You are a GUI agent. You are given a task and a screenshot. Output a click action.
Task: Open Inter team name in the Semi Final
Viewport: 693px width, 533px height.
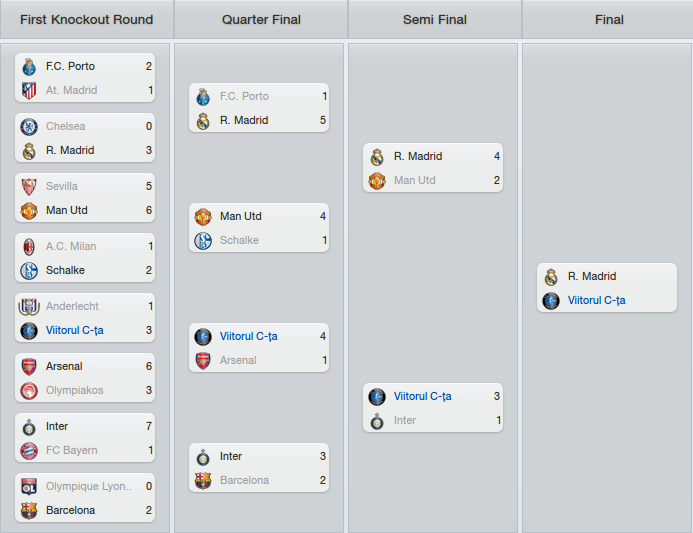click(x=405, y=421)
